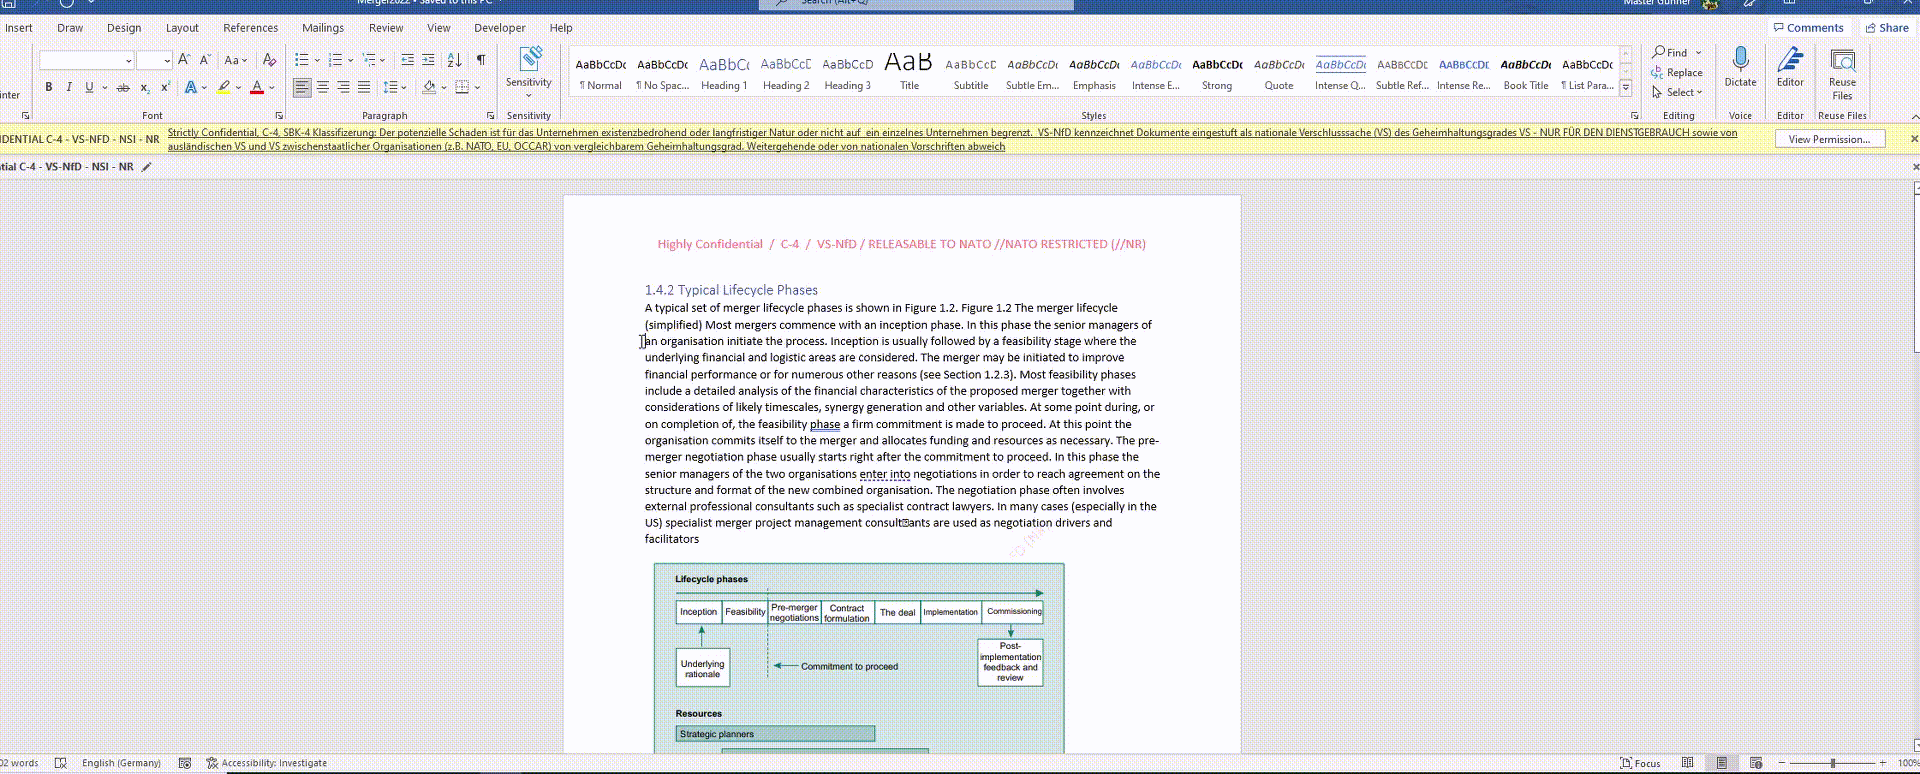
Task: Select Align Left paragraph alignment
Action: click(x=302, y=88)
